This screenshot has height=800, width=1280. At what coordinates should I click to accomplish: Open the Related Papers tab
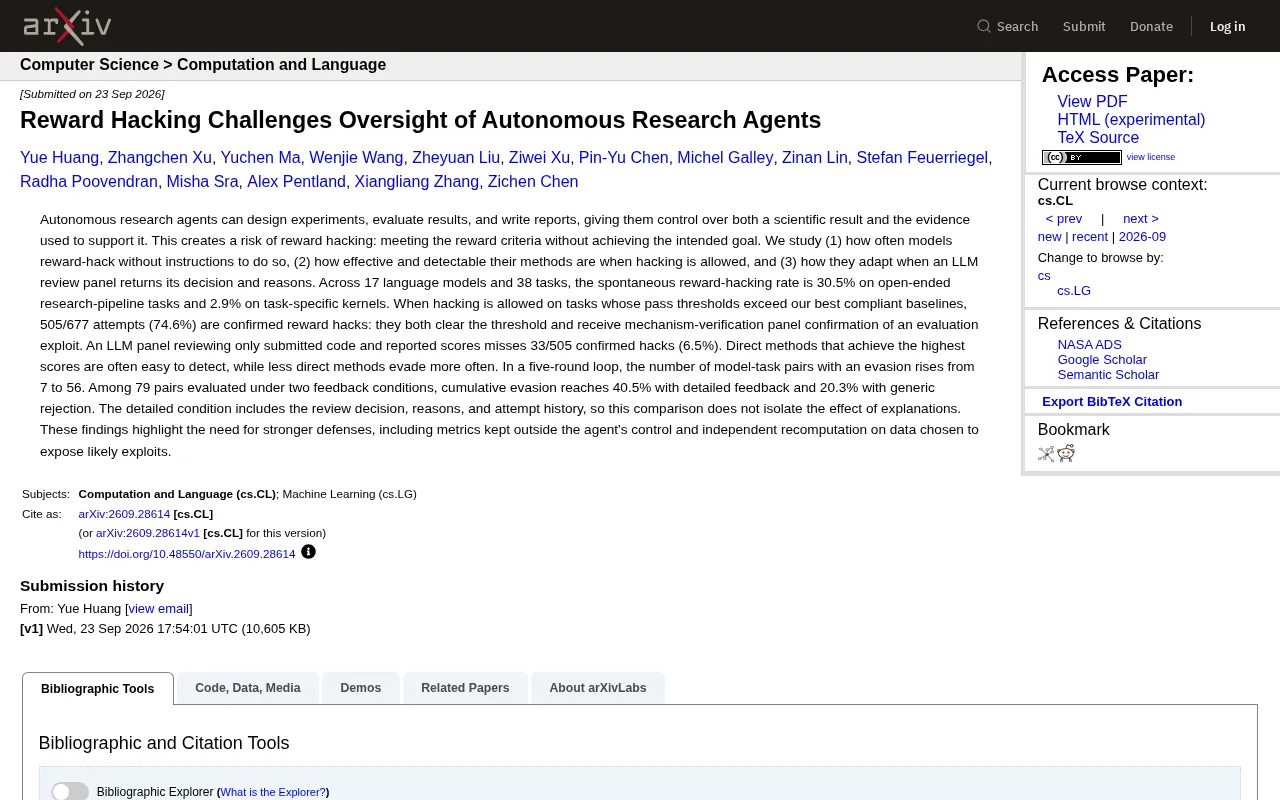tap(465, 688)
